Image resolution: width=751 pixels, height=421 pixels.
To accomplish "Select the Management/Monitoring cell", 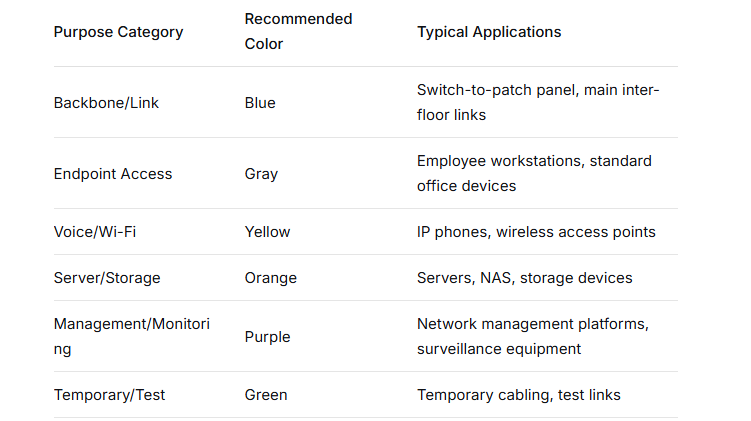I will click(x=132, y=336).
